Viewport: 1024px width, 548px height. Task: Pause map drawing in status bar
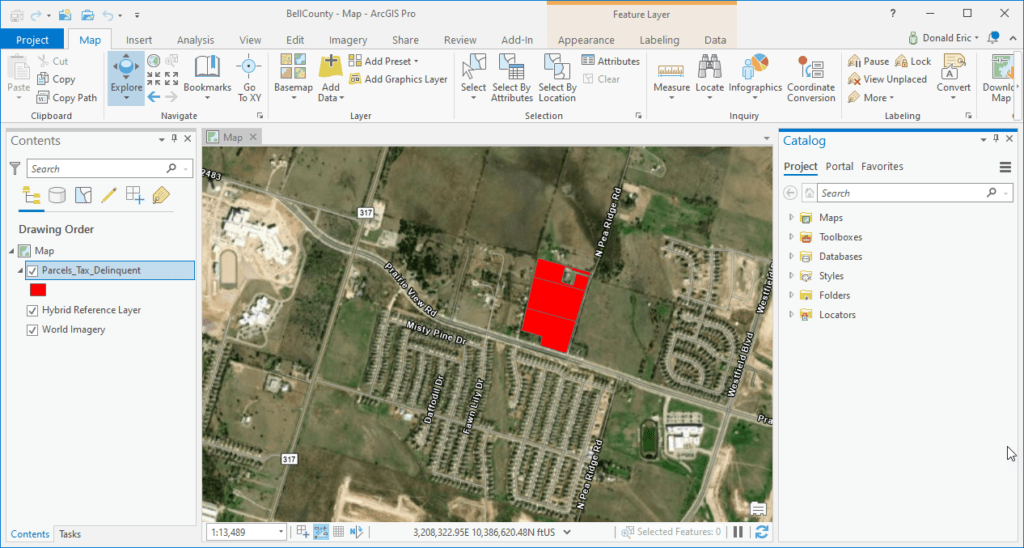coord(738,532)
